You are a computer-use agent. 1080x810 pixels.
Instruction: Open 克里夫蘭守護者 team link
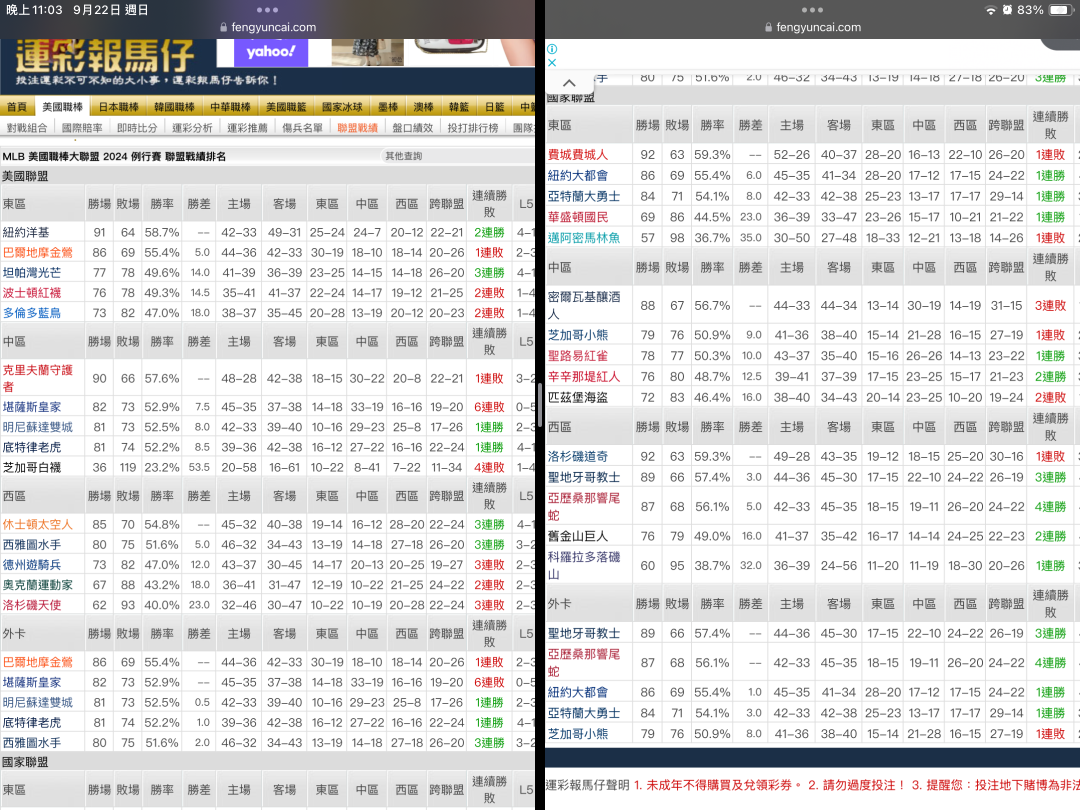37,378
